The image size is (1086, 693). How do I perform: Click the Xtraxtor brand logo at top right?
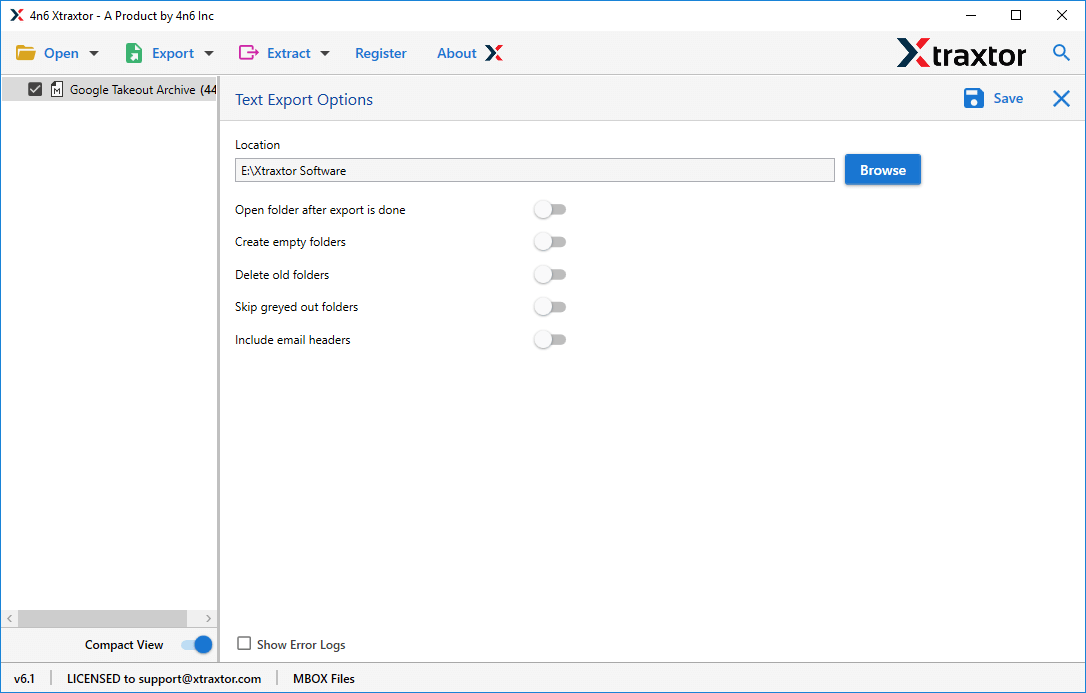(x=961, y=53)
